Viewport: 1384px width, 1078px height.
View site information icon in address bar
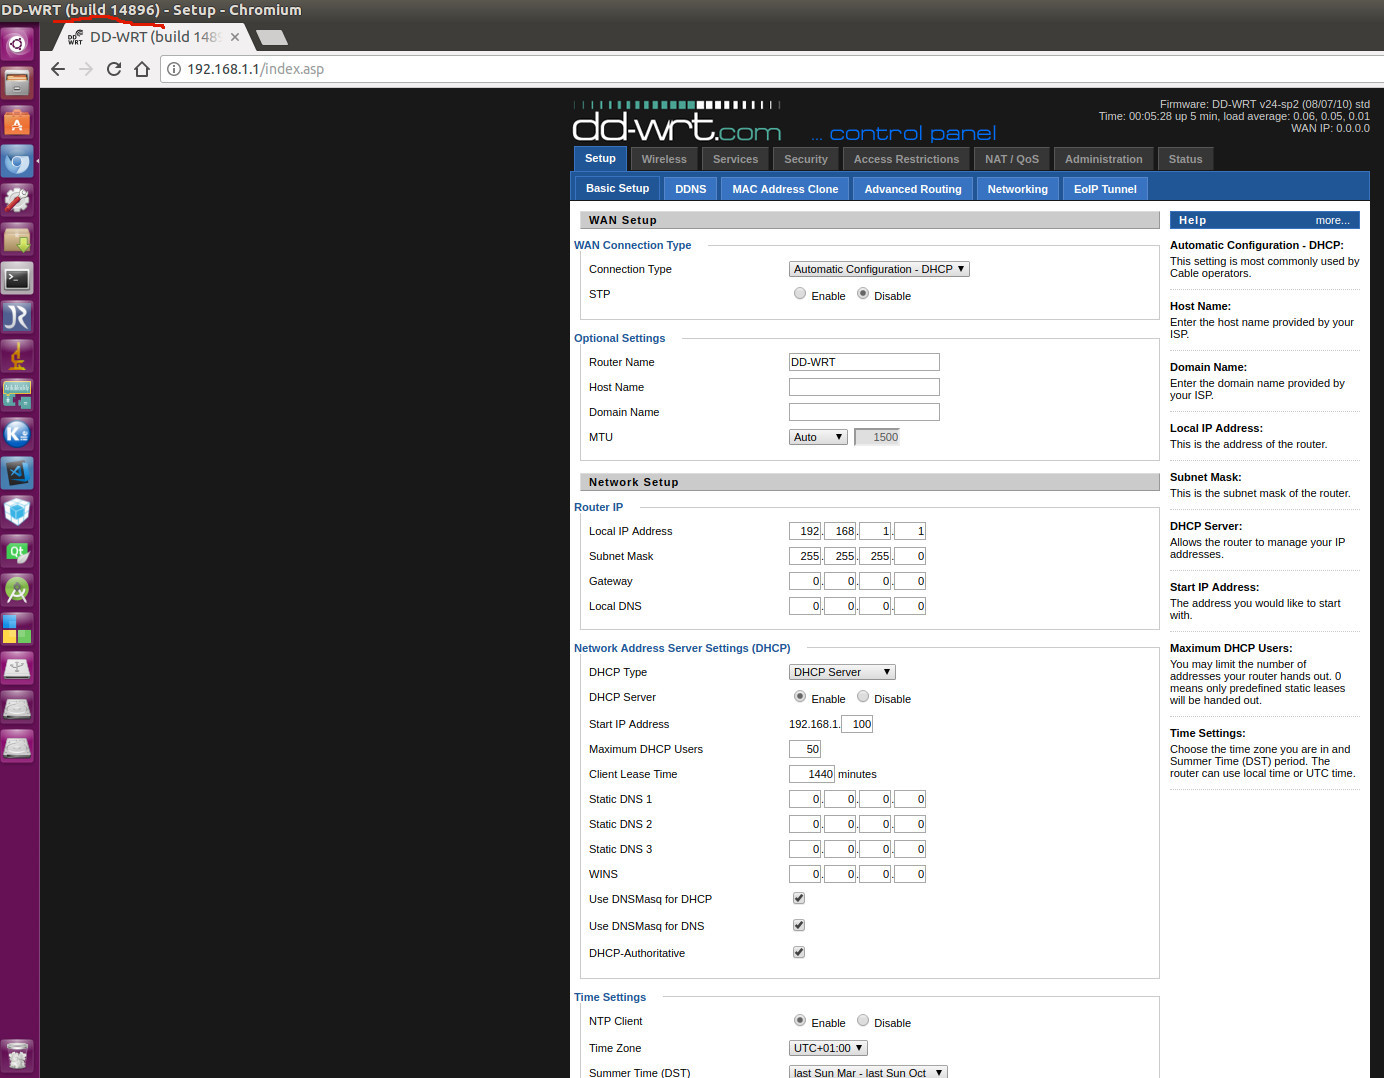pyautogui.click(x=174, y=69)
